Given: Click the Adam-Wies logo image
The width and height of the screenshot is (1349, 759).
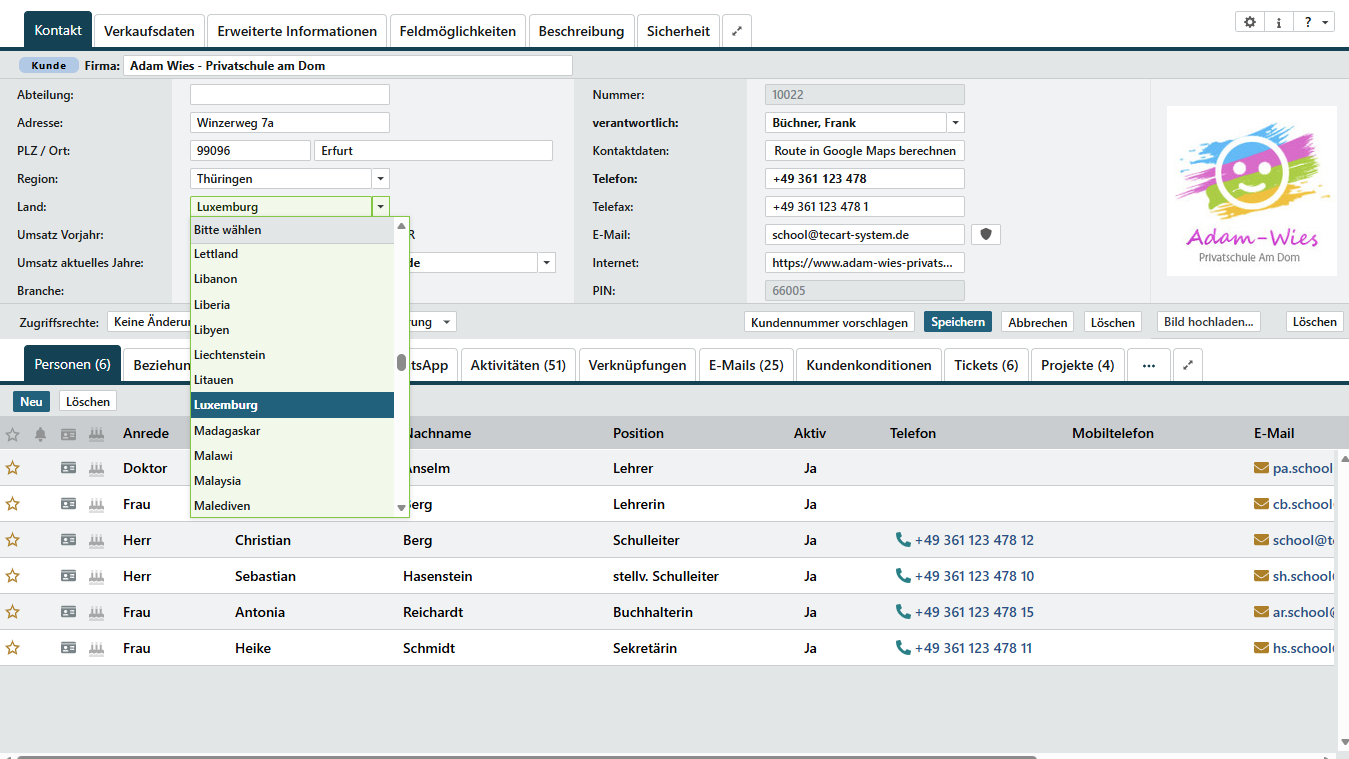Looking at the screenshot, I should pos(1252,191).
